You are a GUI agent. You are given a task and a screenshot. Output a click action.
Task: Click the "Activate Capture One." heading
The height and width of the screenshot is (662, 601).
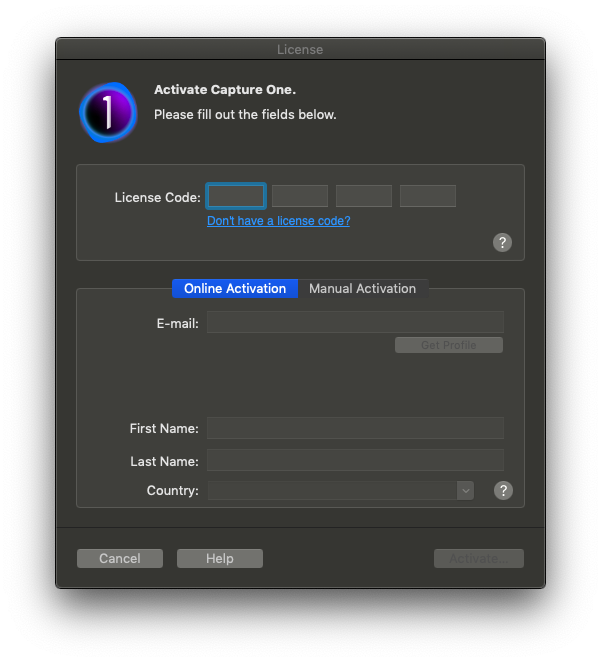click(225, 90)
